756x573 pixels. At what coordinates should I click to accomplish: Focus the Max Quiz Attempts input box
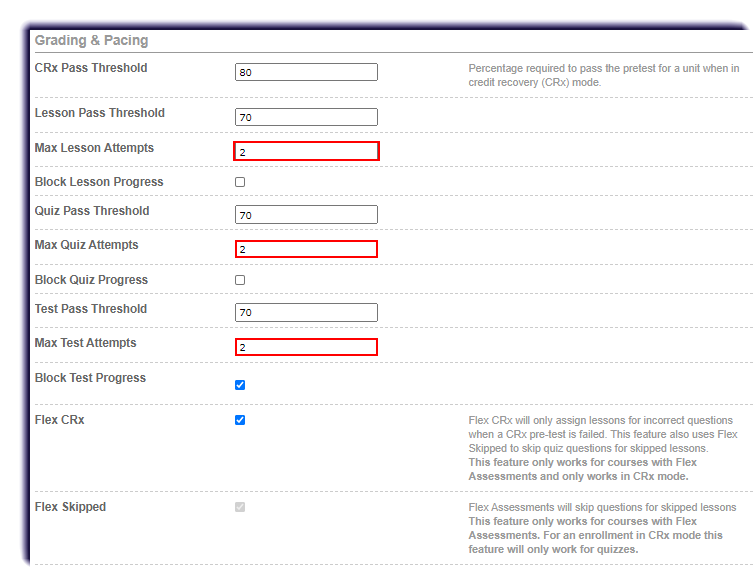click(306, 249)
